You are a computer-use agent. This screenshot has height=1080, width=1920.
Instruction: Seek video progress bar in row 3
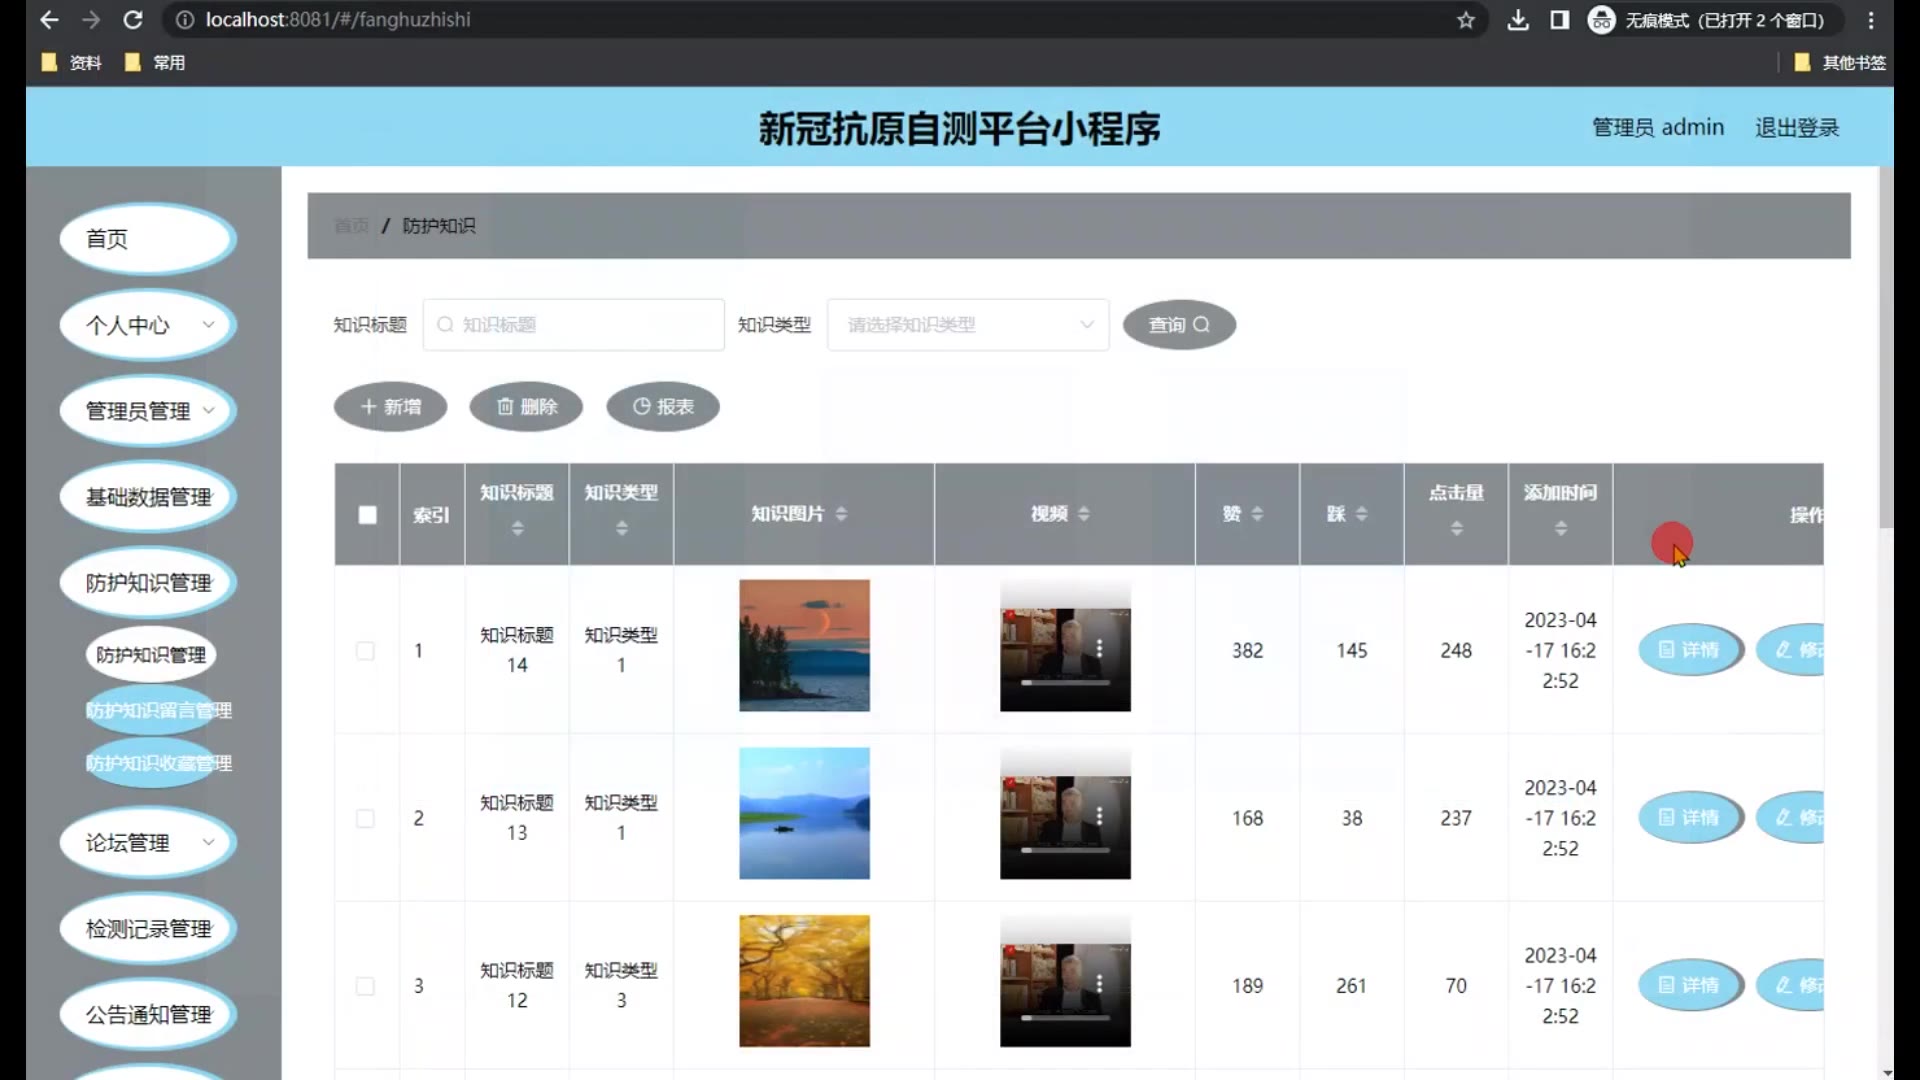pos(1065,1018)
